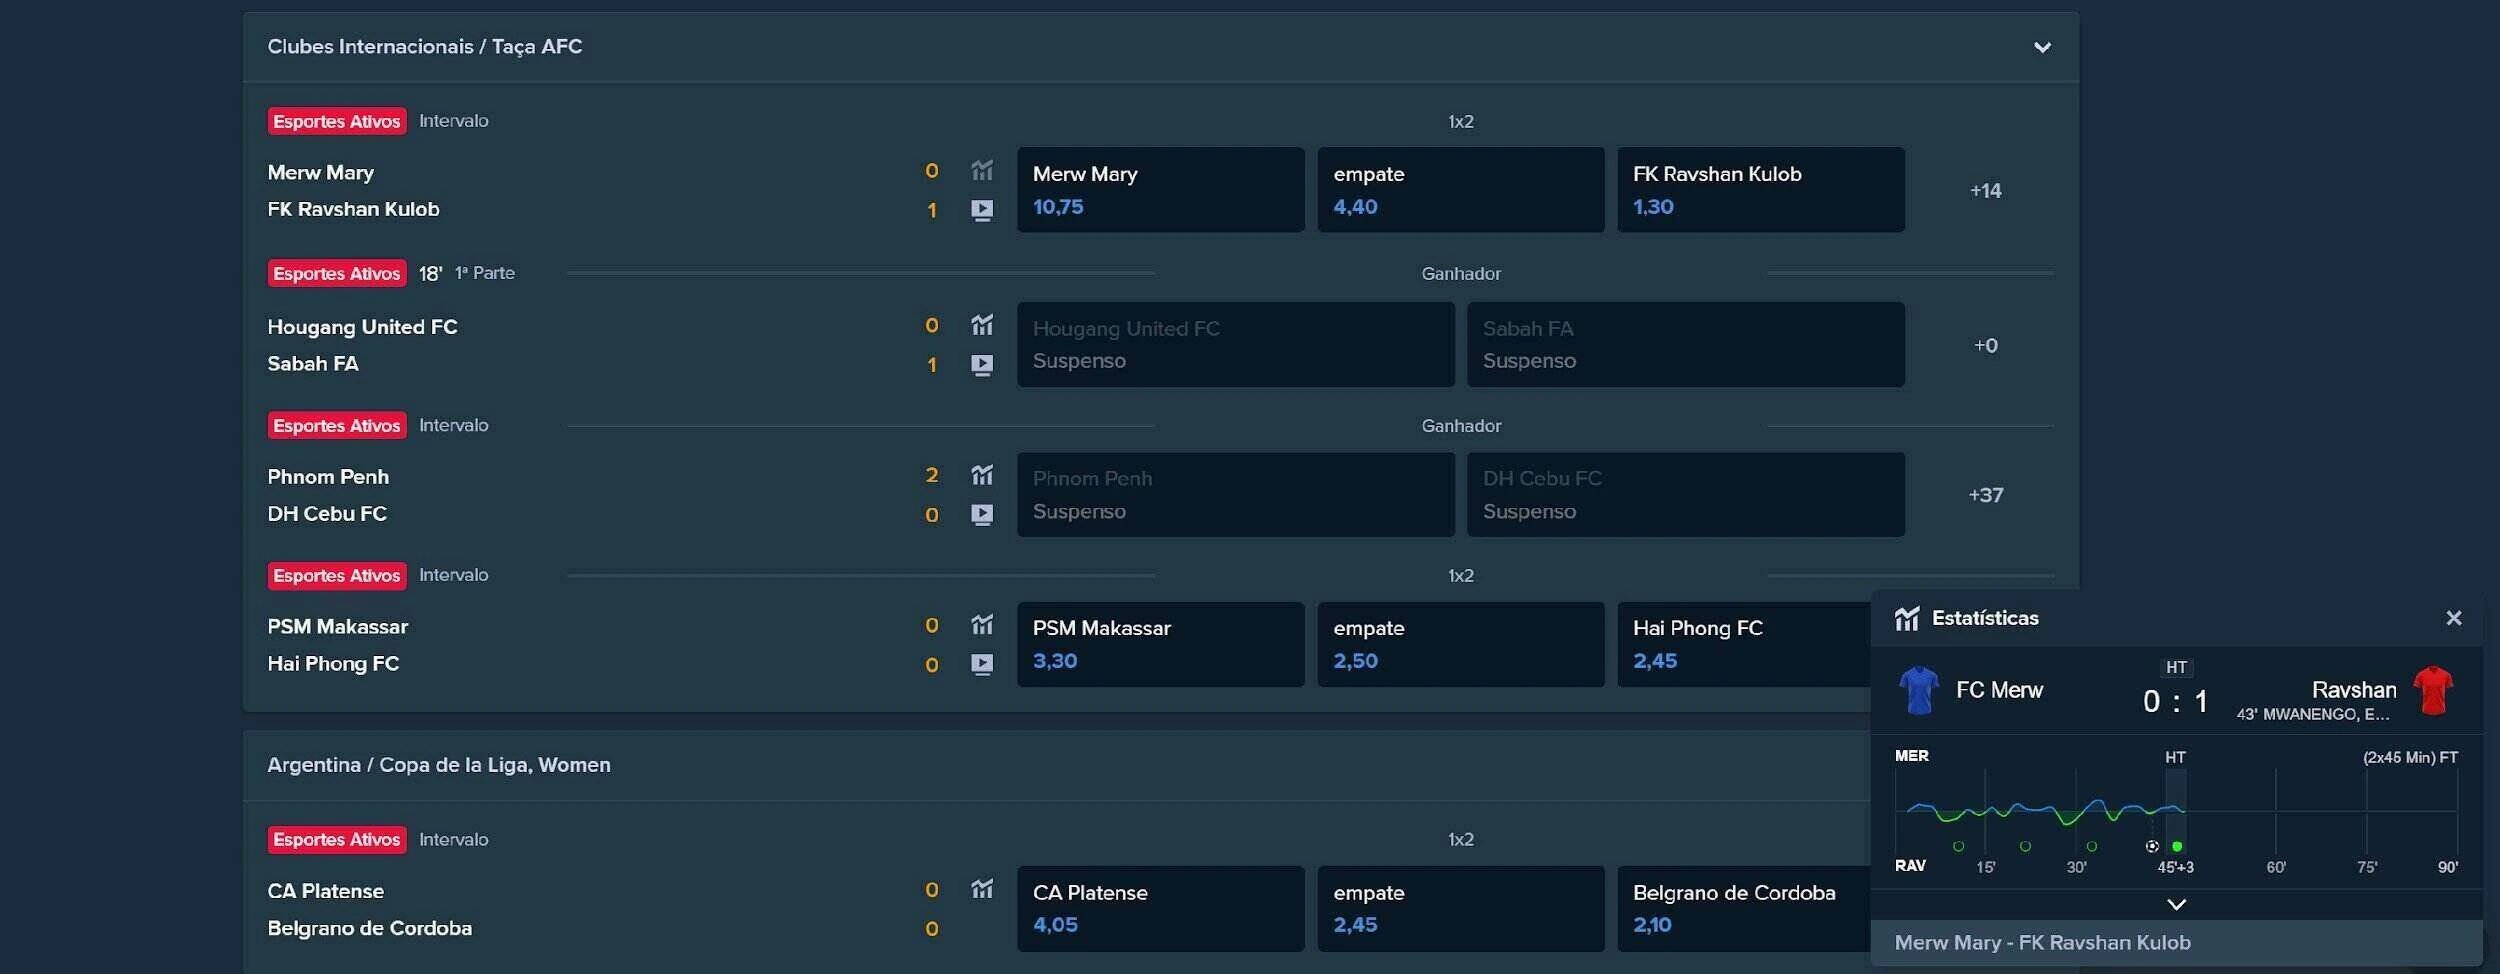This screenshot has width=2500, height=974.
Task: Click Esportes Ativos badge above Merw Mary
Action: 337,121
